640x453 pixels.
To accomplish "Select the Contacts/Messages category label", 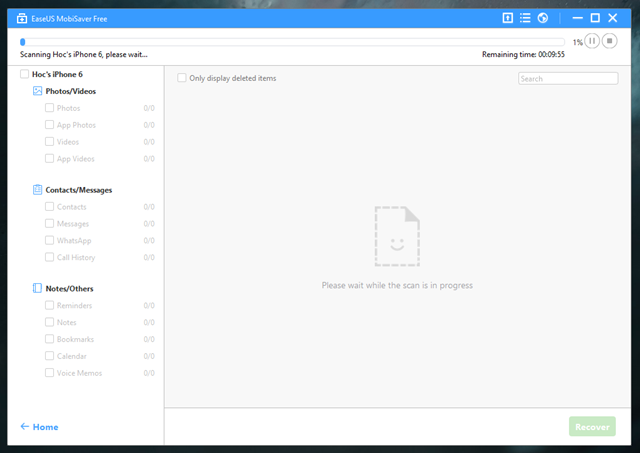I will pyautogui.click(x=78, y=190).
